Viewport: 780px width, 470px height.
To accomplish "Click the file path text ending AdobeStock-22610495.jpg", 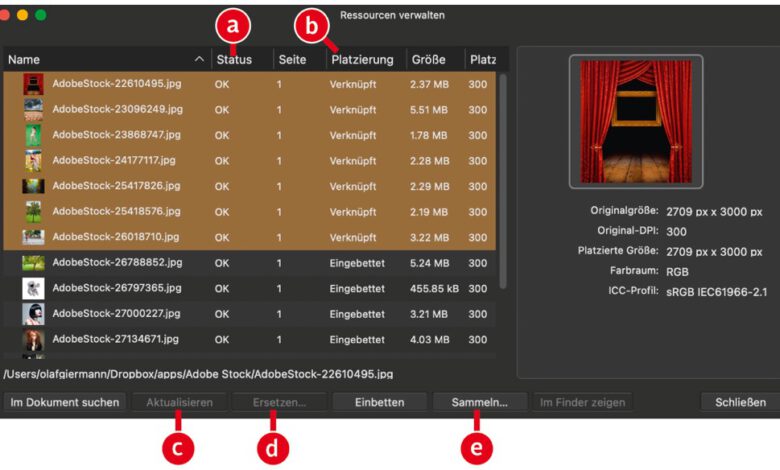I will [198, 374].
